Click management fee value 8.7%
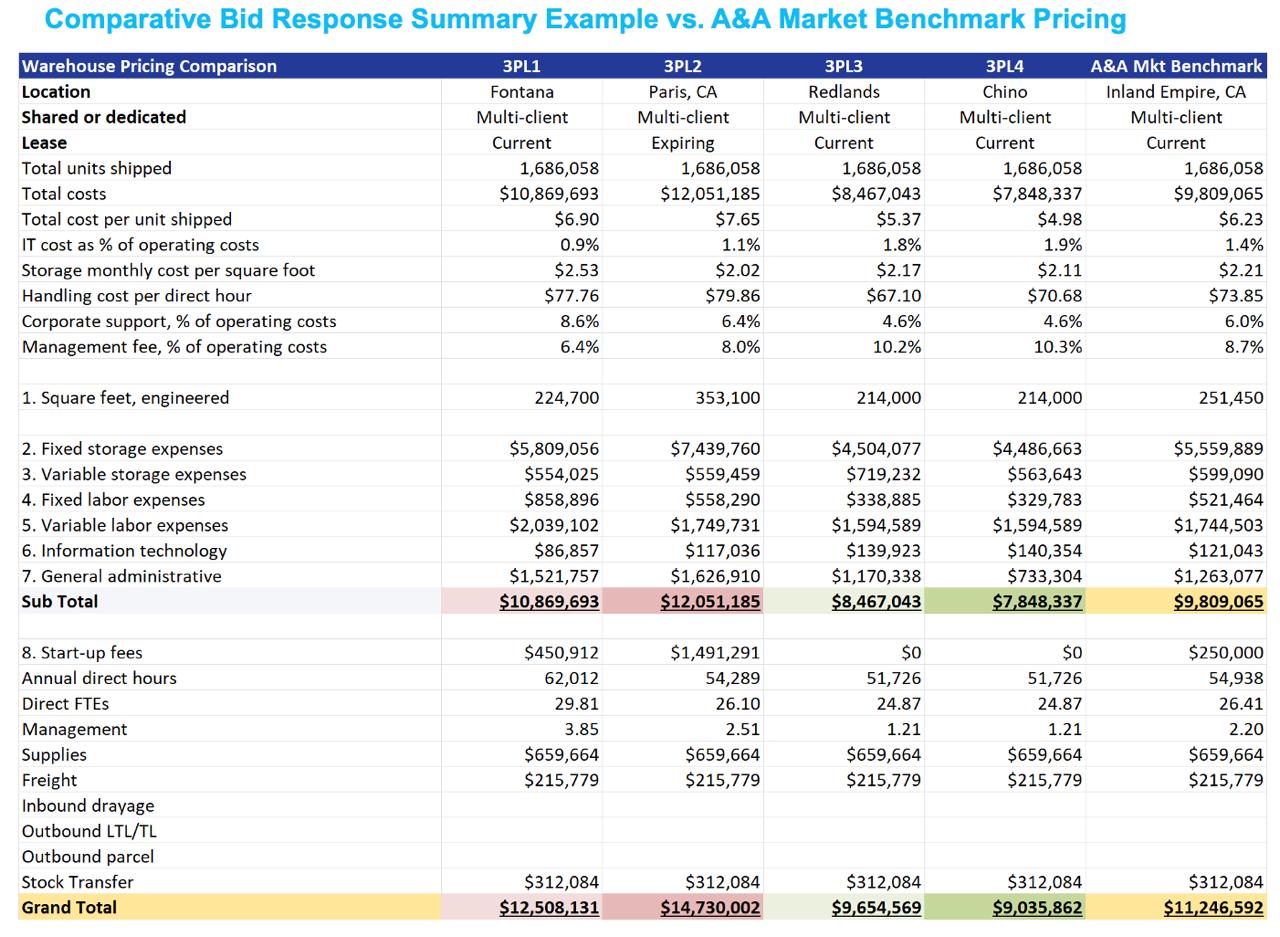 coord(1243,347)
